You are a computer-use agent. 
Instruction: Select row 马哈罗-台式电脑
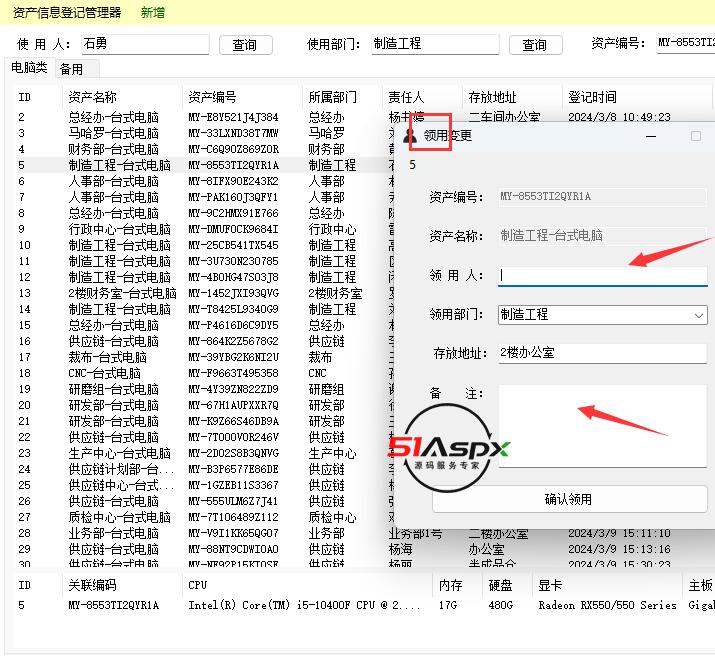[114, 133]
